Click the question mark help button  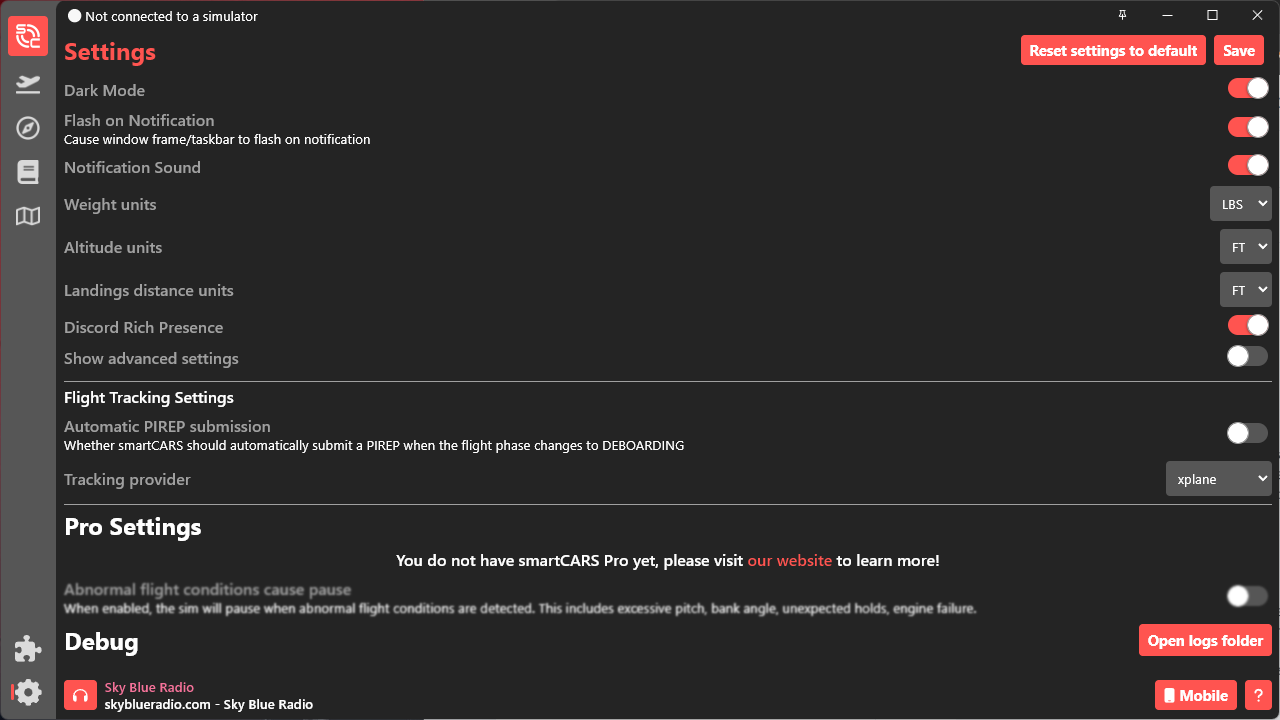(x=1258, y=695)
